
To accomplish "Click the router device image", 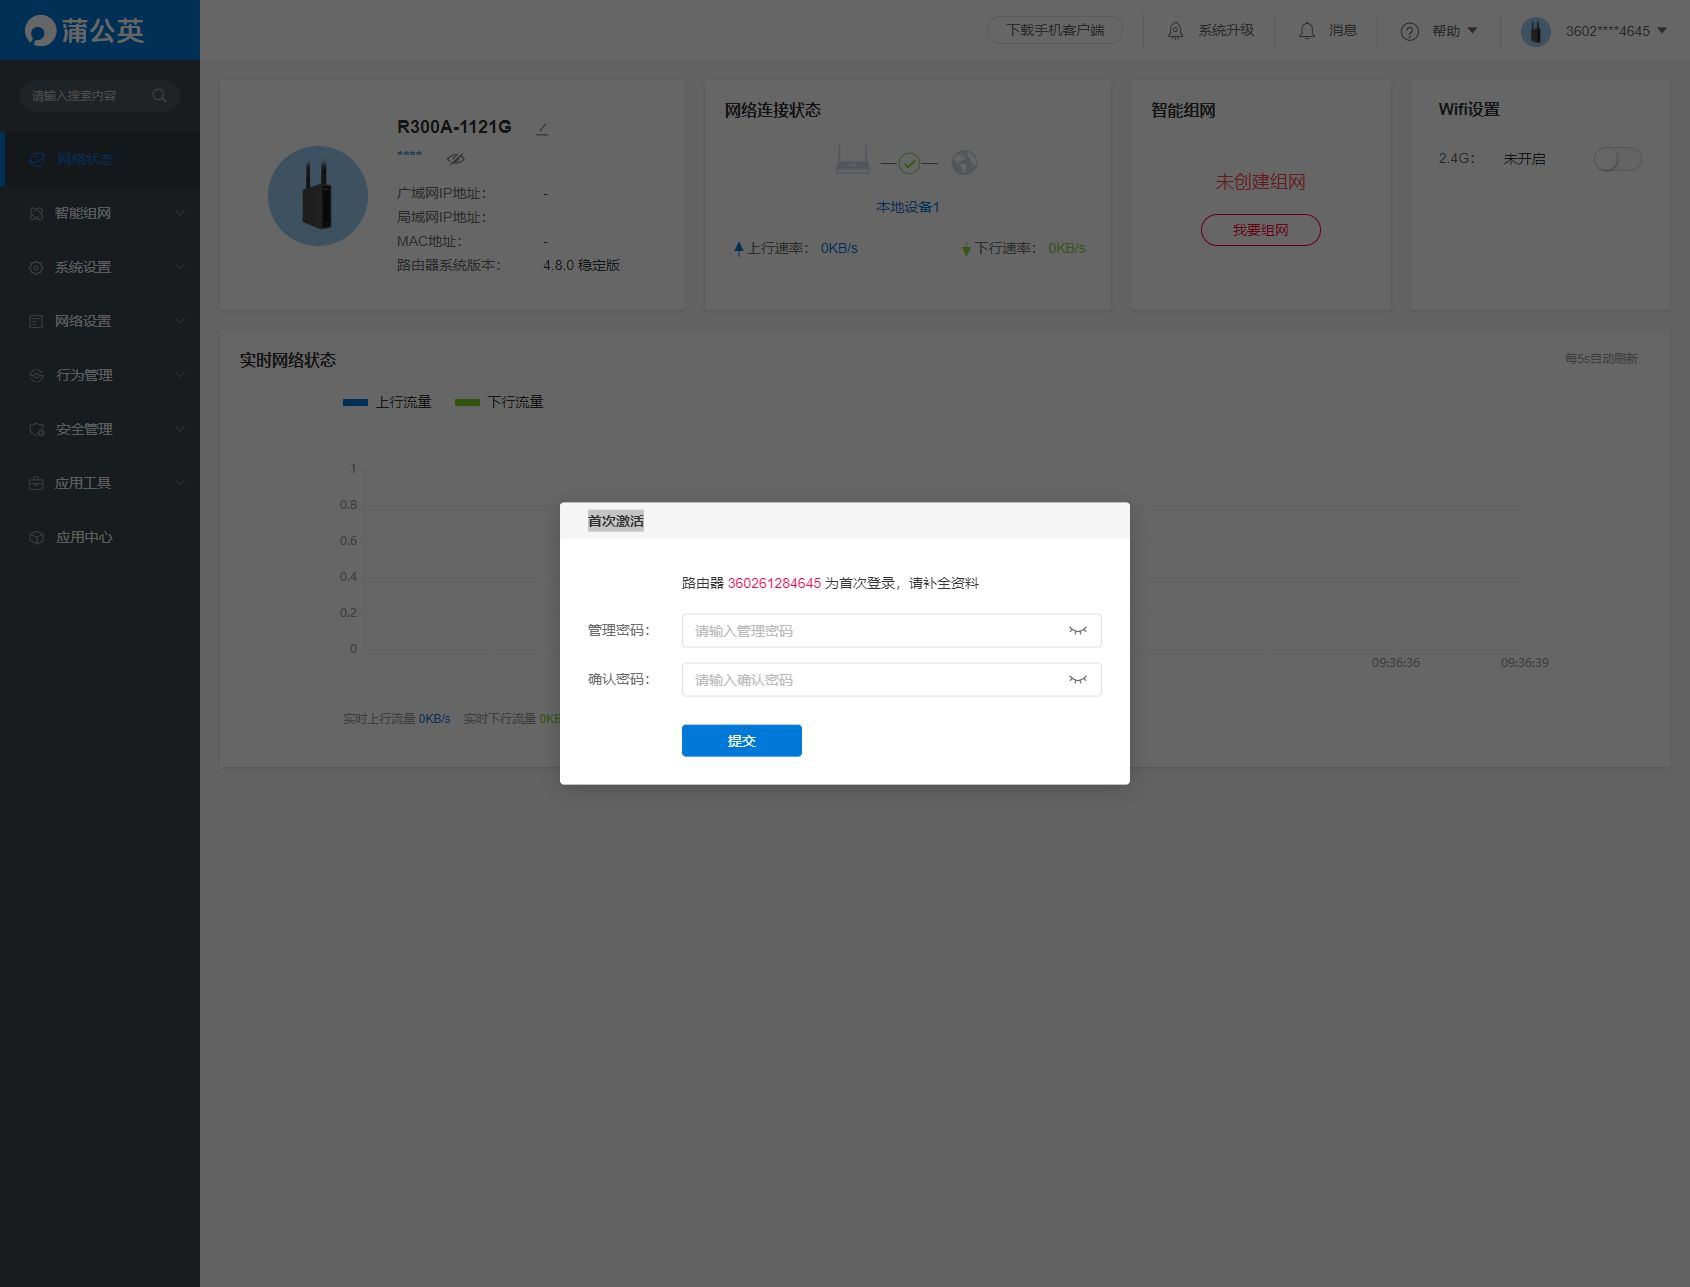I will (318, 196).
